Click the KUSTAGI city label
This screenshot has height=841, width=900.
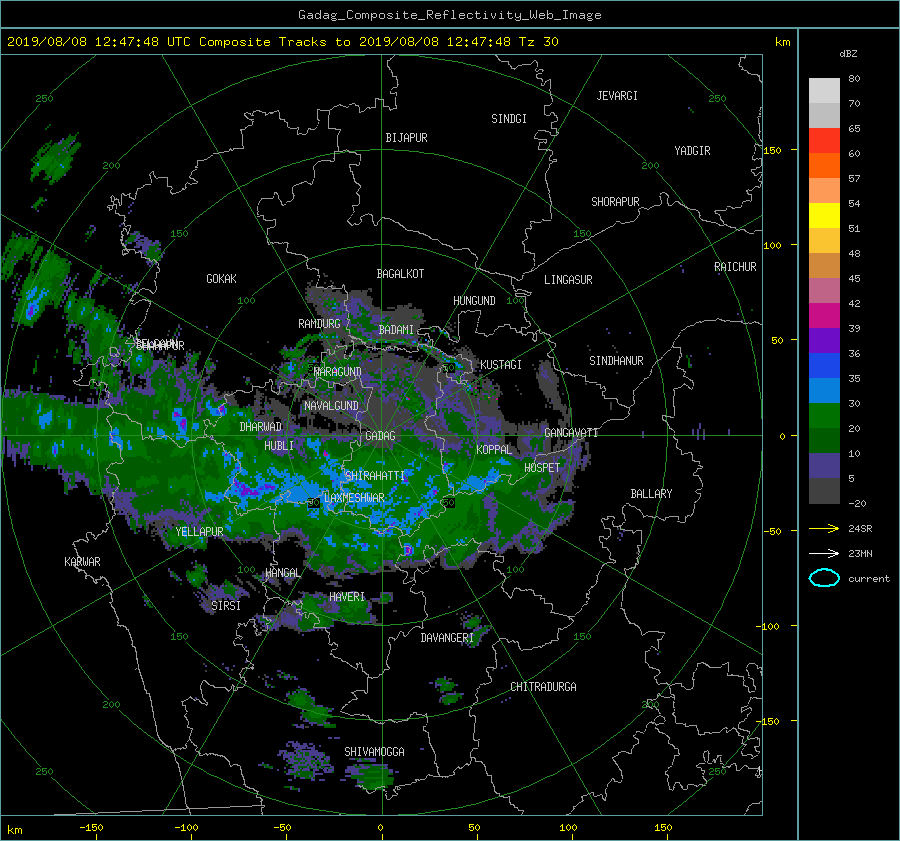tap(501, 365)
